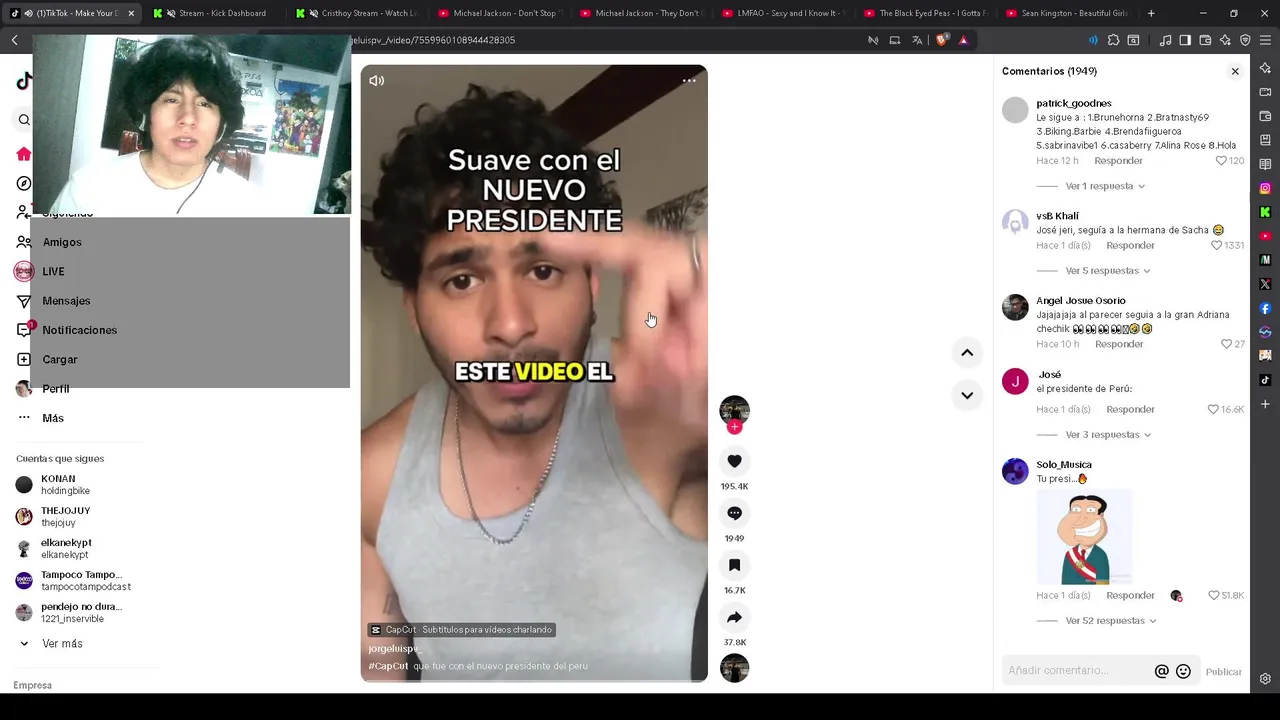Go to the next video with down arrow
Image resolution: width=1280 pixels, height=720 pixels.
pyautogui.click(x=967, y=395)
